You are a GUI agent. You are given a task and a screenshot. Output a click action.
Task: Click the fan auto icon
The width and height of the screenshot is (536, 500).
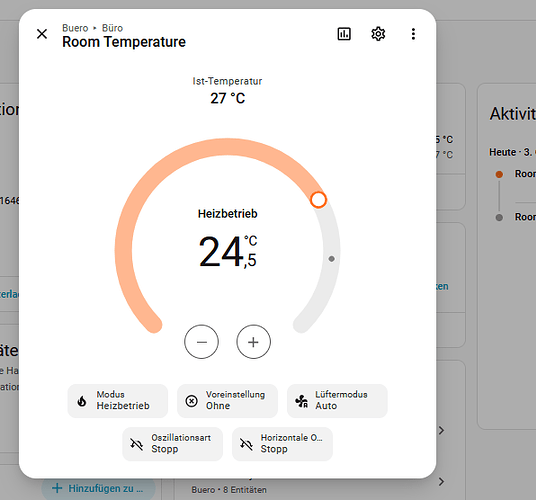[x=302, y=401]
